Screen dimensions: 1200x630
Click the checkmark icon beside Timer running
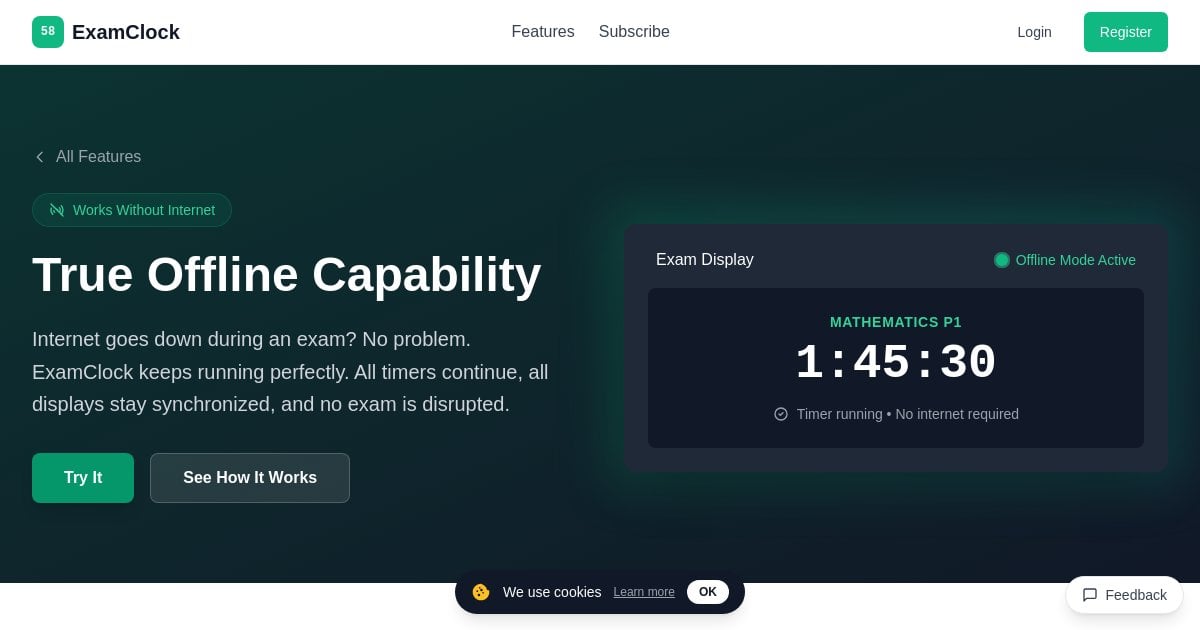pyautogui.click(x=781, y=414)
